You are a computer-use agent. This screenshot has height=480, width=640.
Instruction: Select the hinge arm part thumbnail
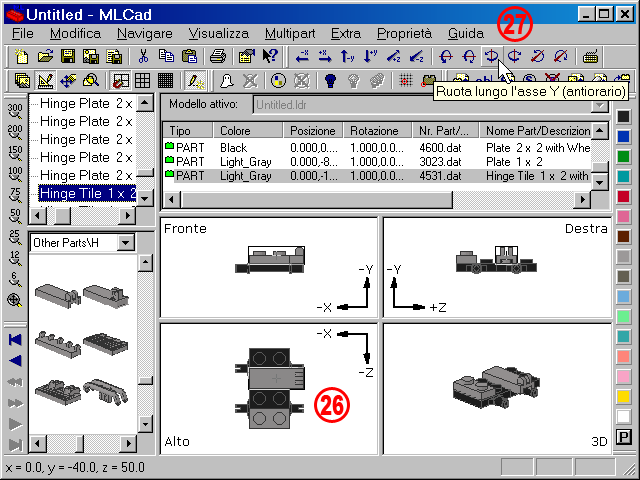[105, 391]
